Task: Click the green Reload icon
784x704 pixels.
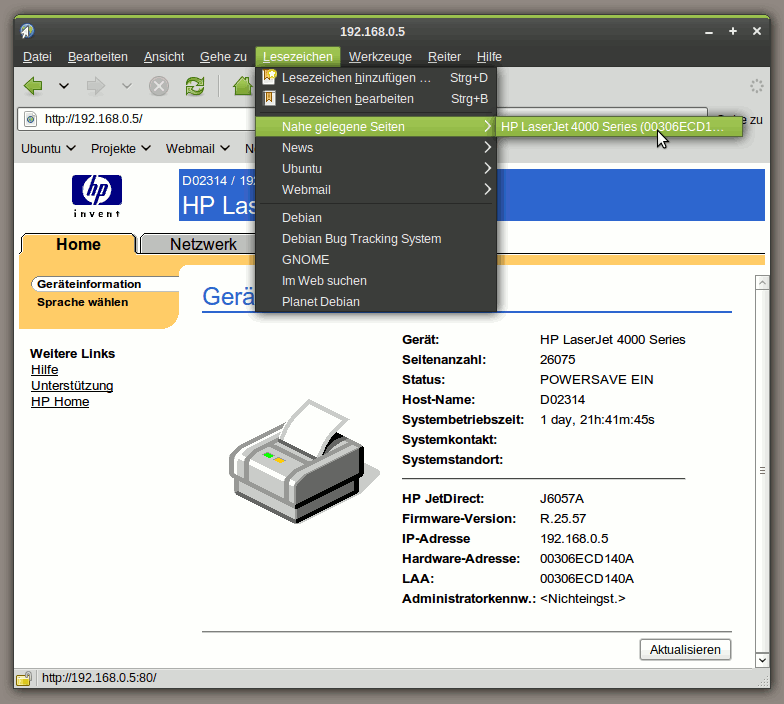Action: click(x=195, y=86)
